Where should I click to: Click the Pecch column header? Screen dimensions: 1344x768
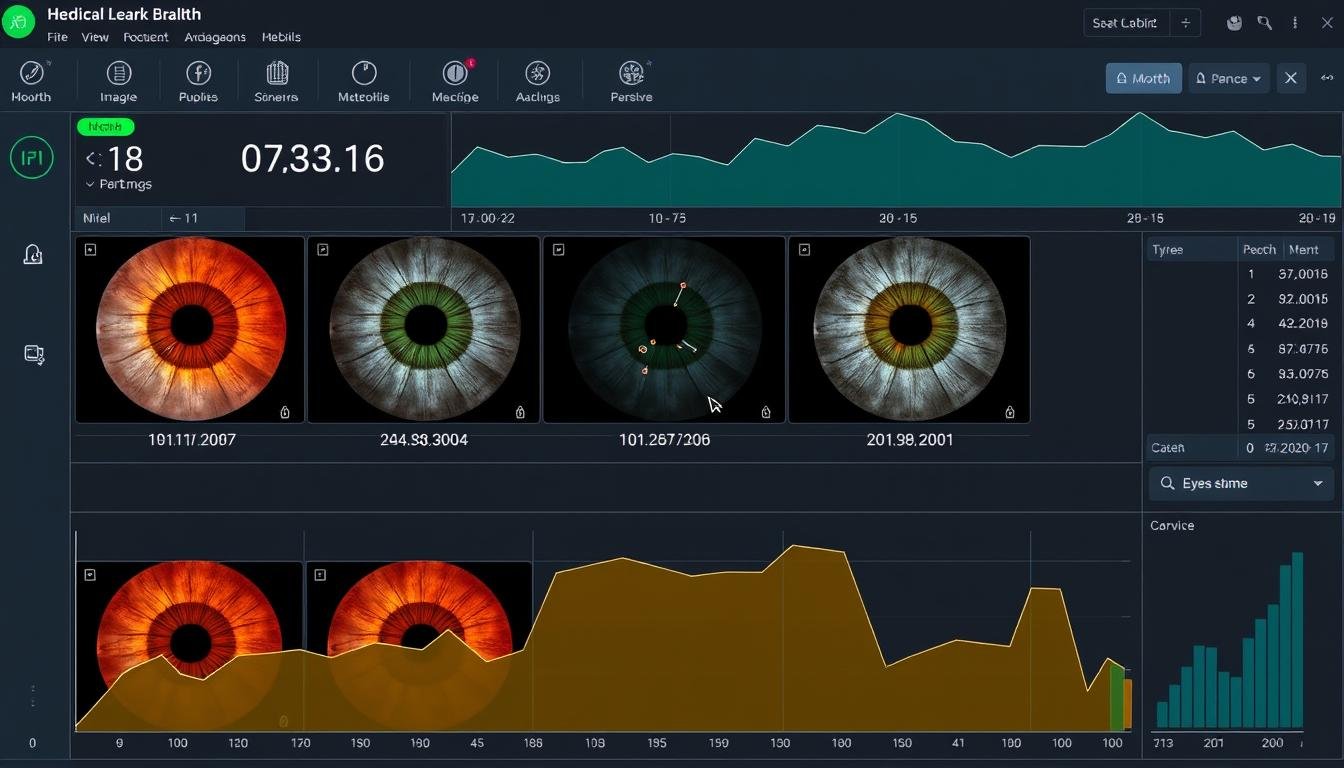pyautogui.click(x=1259, y=249)
